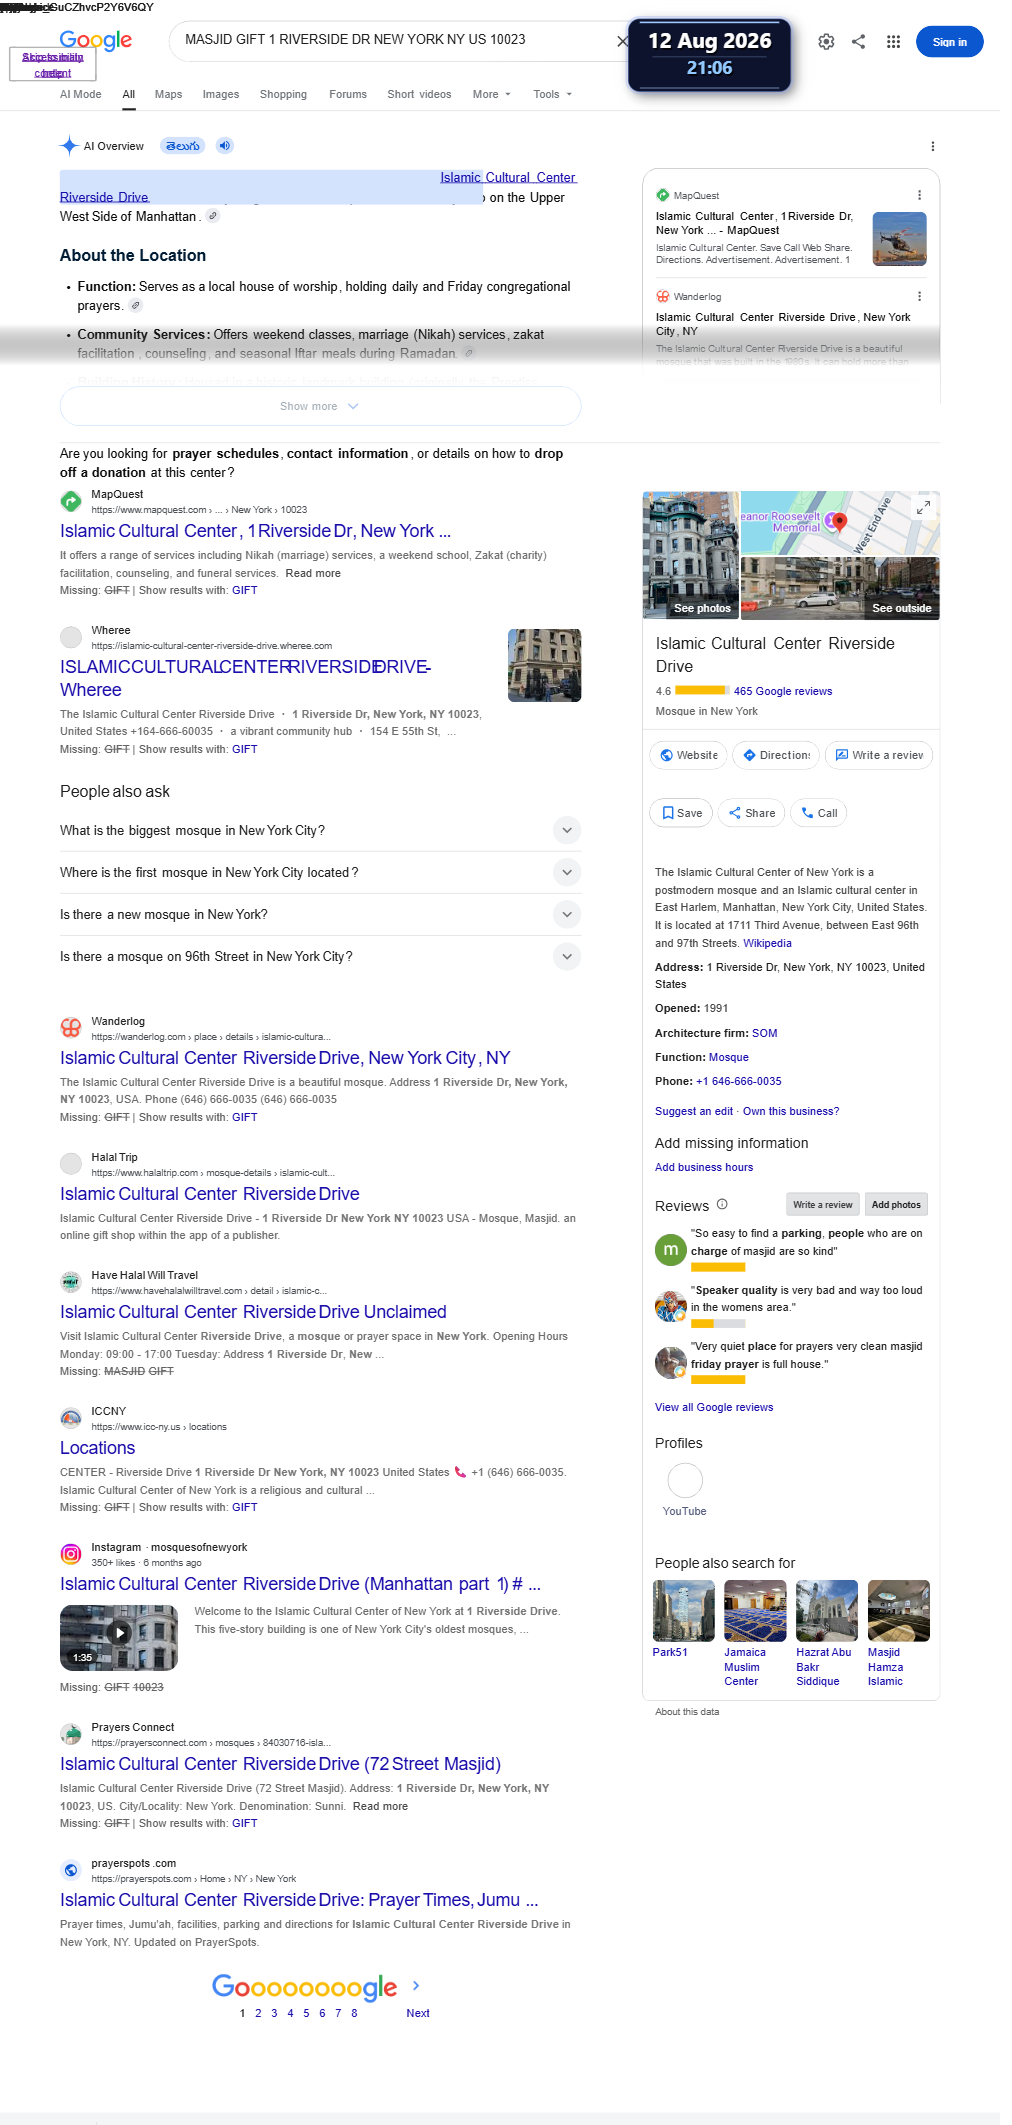1012x2125 pixels.
Task: Click the ICCNY site favicon
Action: point(71,1418)
